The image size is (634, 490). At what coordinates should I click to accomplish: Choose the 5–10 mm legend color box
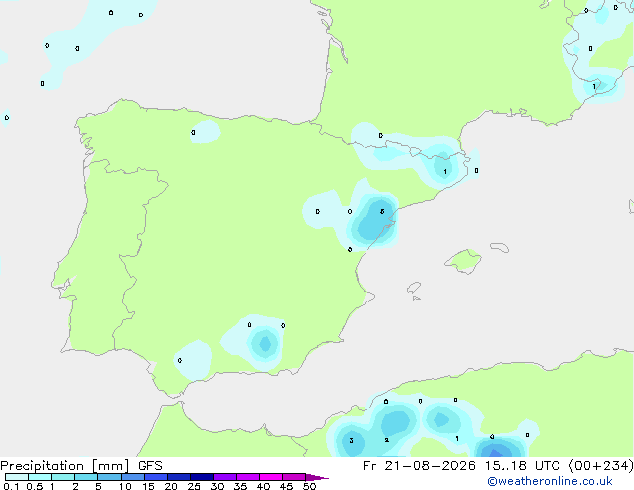(110, 477)
